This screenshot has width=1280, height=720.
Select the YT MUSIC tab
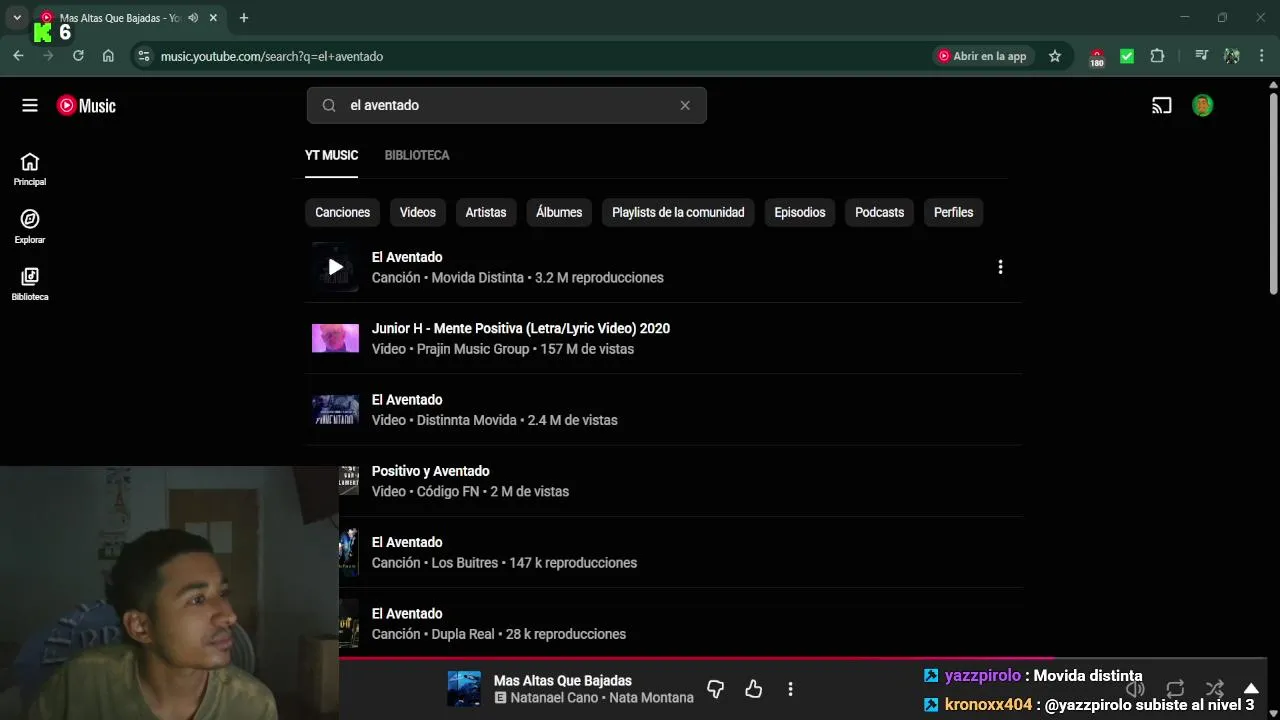point(331,155)
